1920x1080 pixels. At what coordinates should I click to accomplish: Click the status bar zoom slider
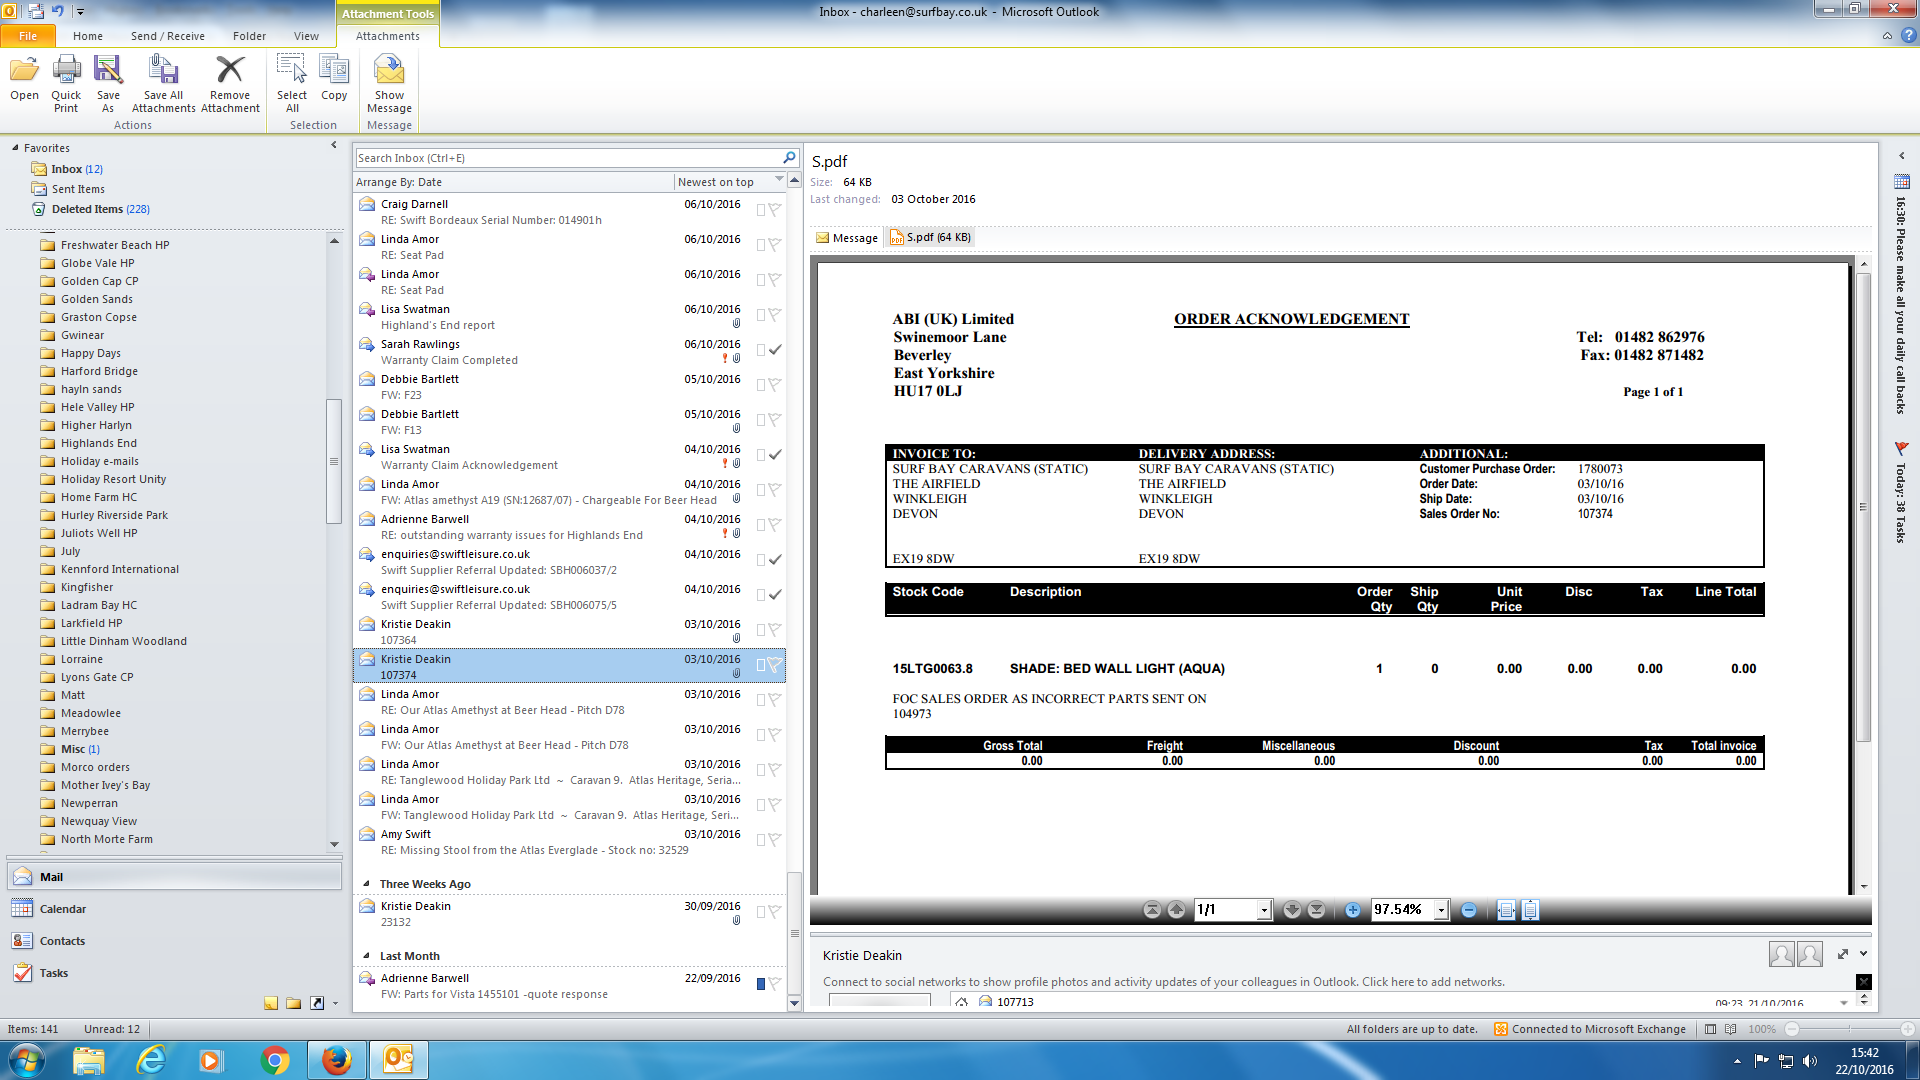pos(1849,1029)
